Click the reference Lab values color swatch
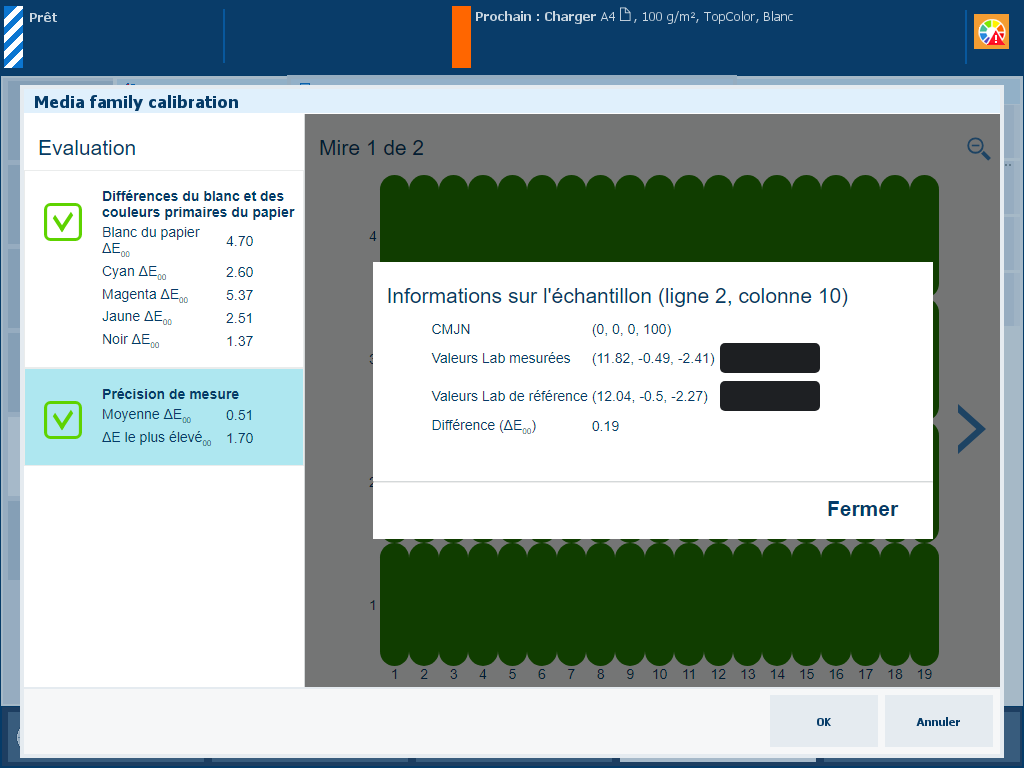Viewport: 1024px width, 768px height. [769, 396]
